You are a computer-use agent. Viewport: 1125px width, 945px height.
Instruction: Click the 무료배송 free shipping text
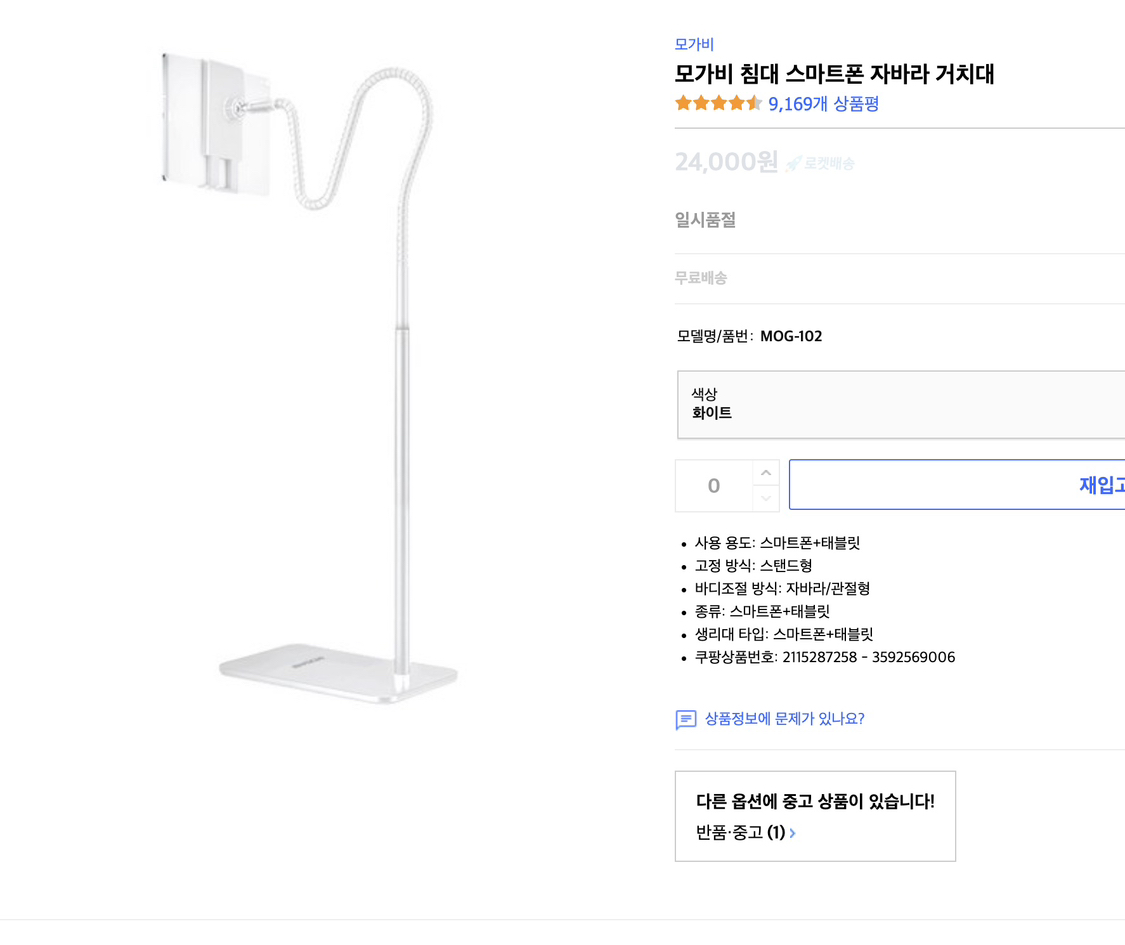(701, 278)
